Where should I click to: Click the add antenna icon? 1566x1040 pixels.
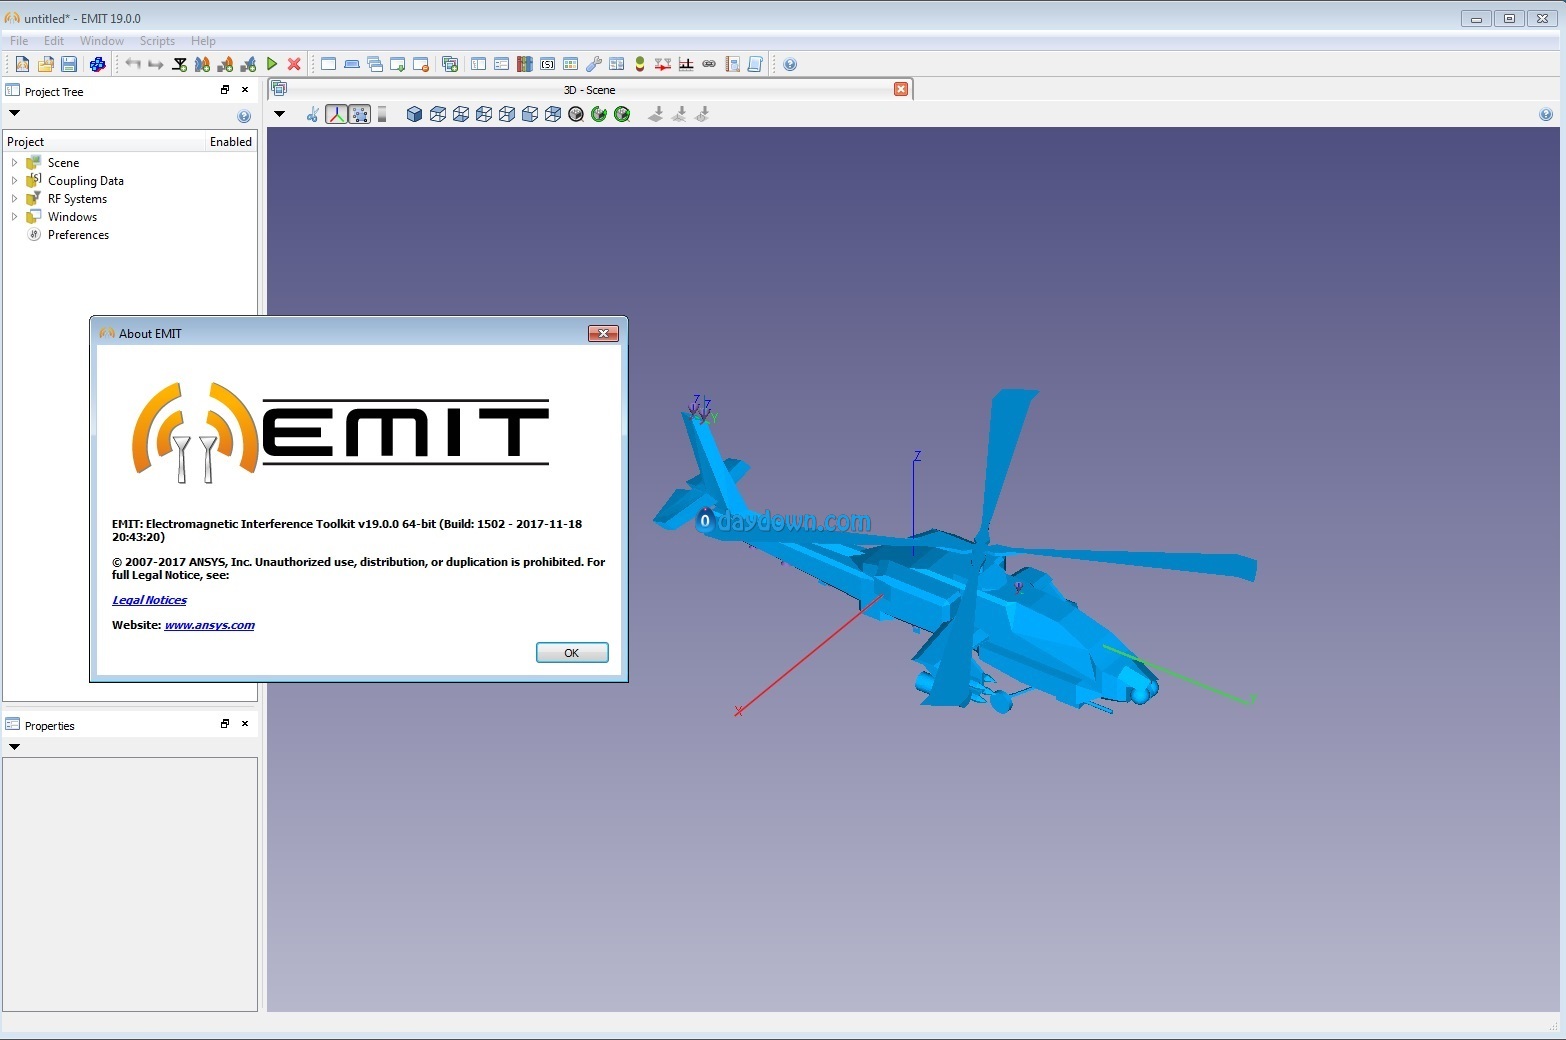pyautogui.click(x=180, y=64)
